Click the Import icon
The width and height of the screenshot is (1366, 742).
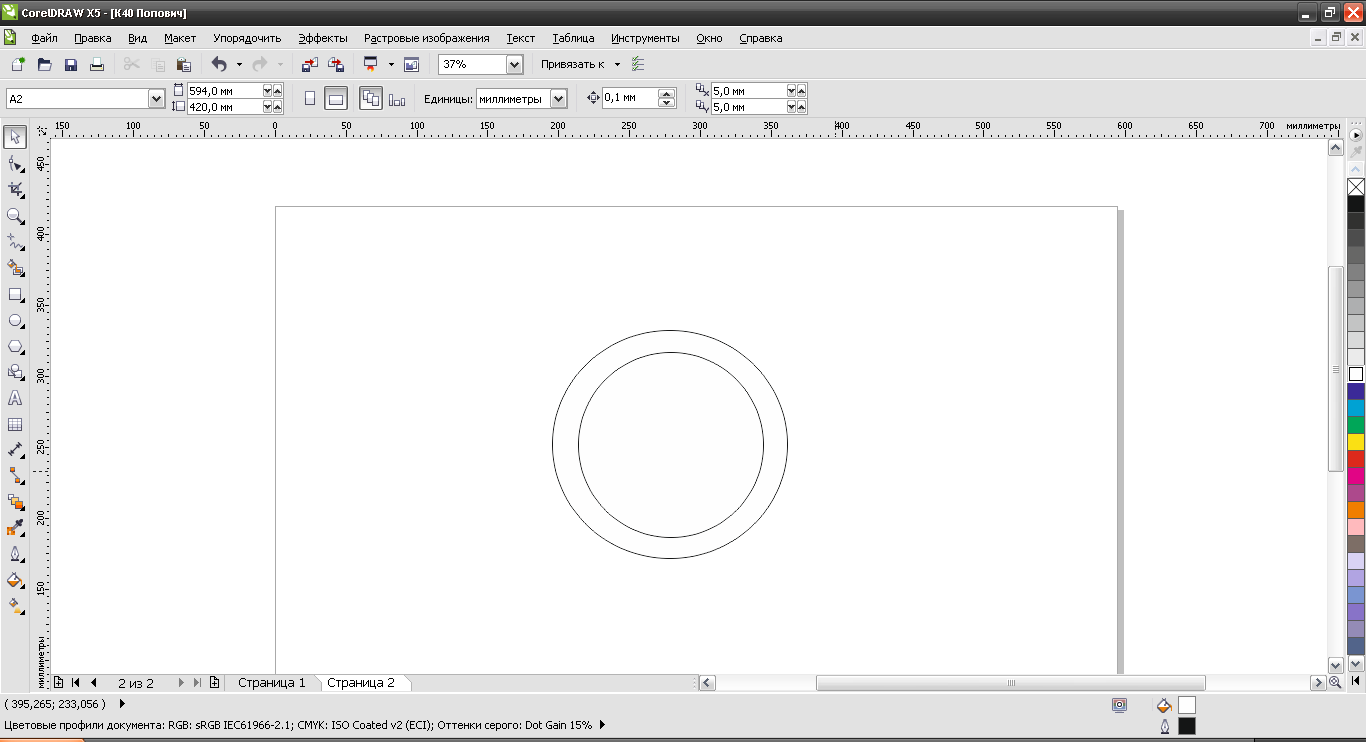309,64
